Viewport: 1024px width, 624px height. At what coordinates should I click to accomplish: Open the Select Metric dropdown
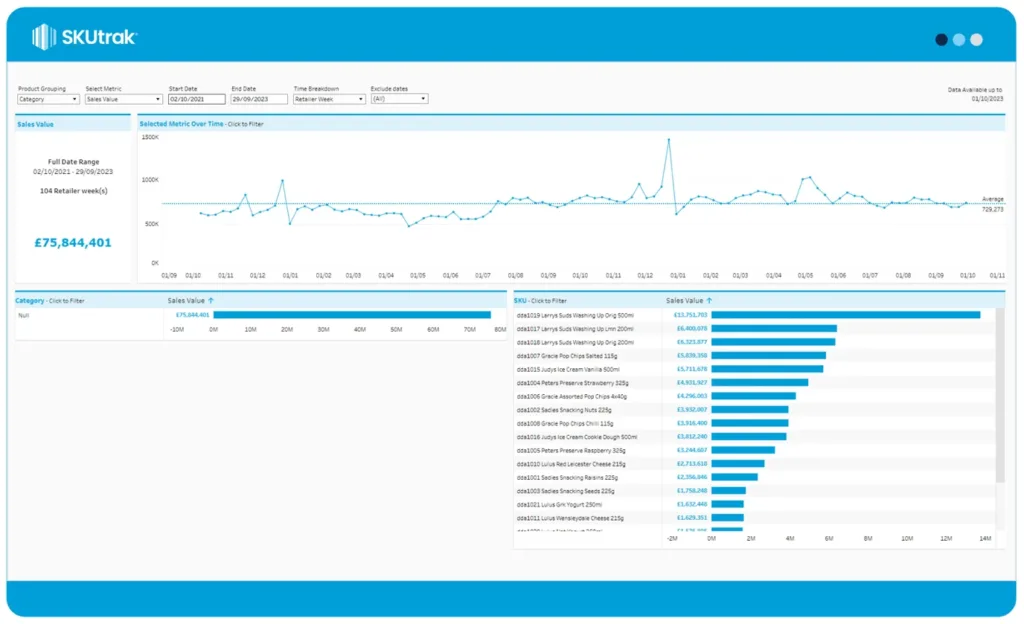pos(123,99)
